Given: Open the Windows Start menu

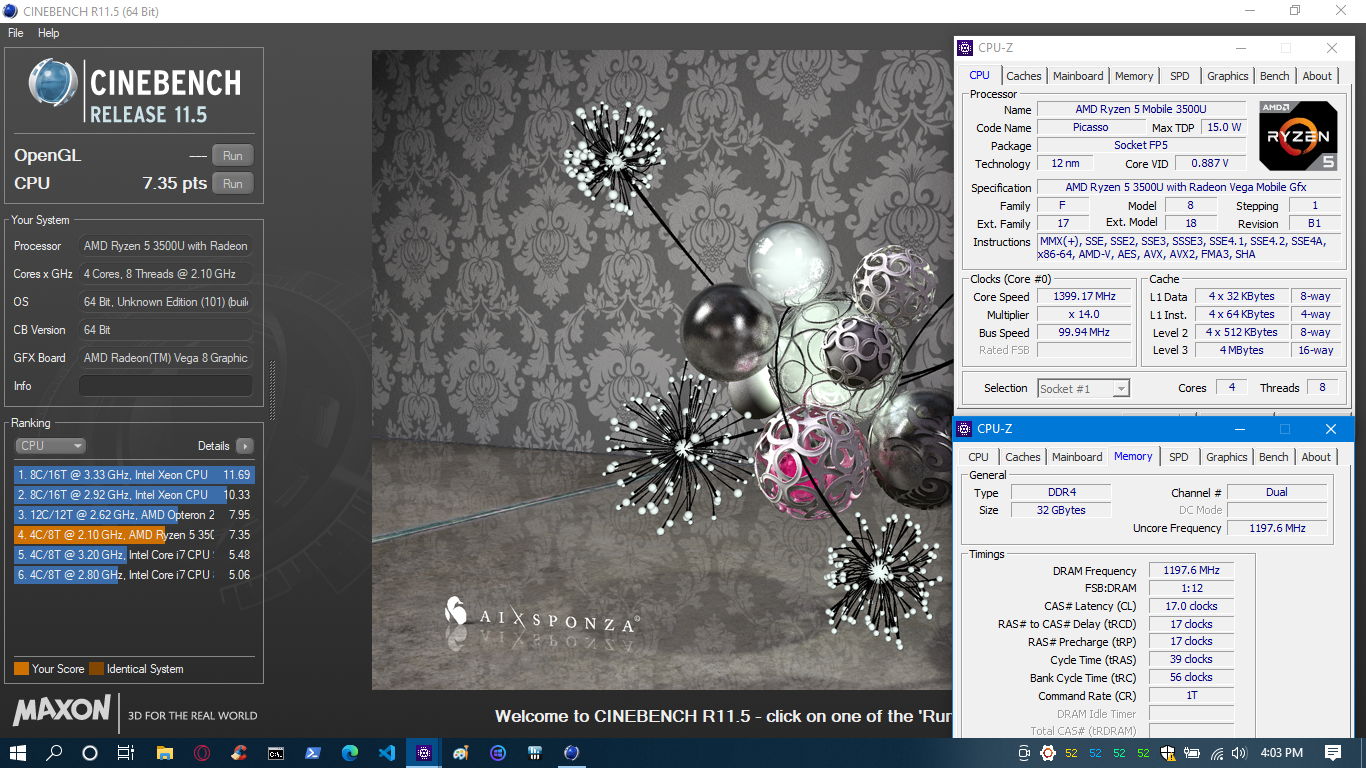Looking at the screenshot, I should click(x=18, y=753).
